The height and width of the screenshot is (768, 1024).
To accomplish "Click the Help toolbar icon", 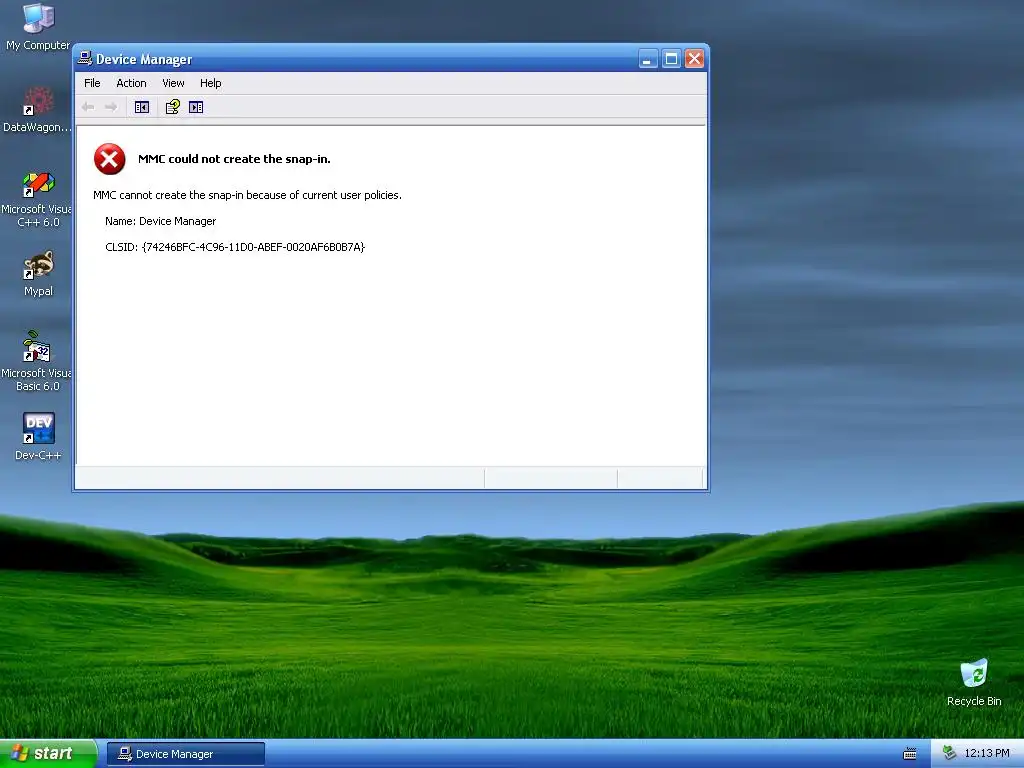I will click(172, 107).
